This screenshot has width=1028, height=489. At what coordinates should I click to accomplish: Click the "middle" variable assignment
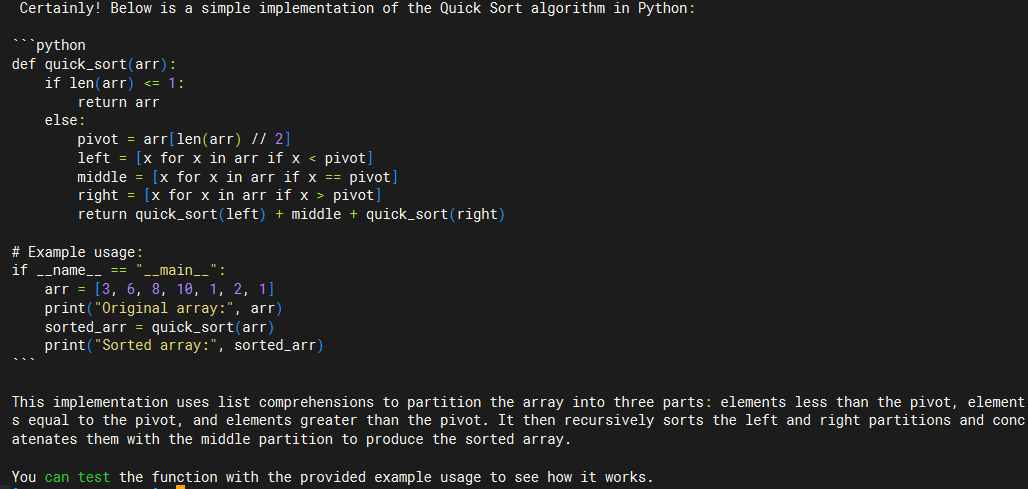(x=102, y=177)
